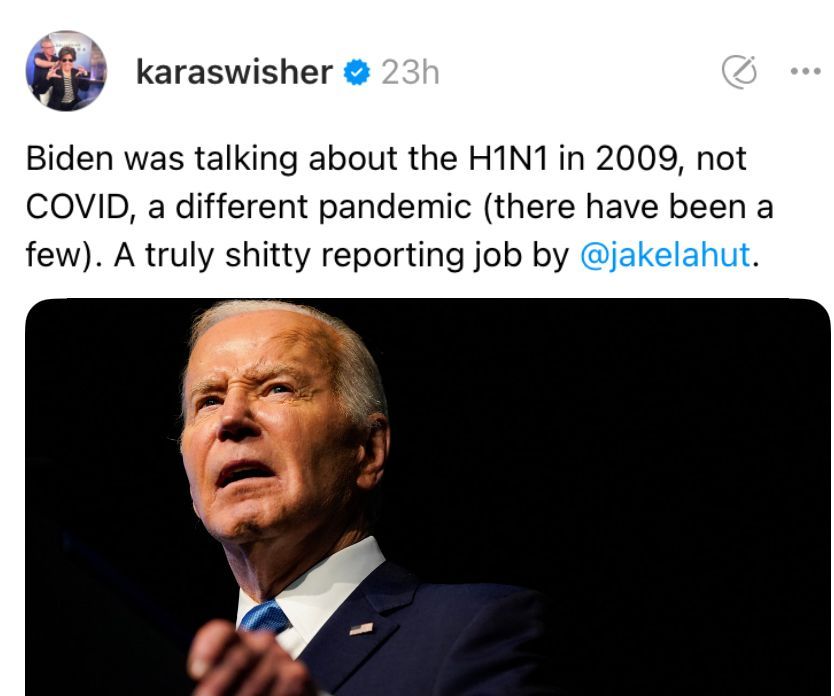Click the circular pencil icon beside timestamp
834x696 pixels.
[x=739, y=72]
